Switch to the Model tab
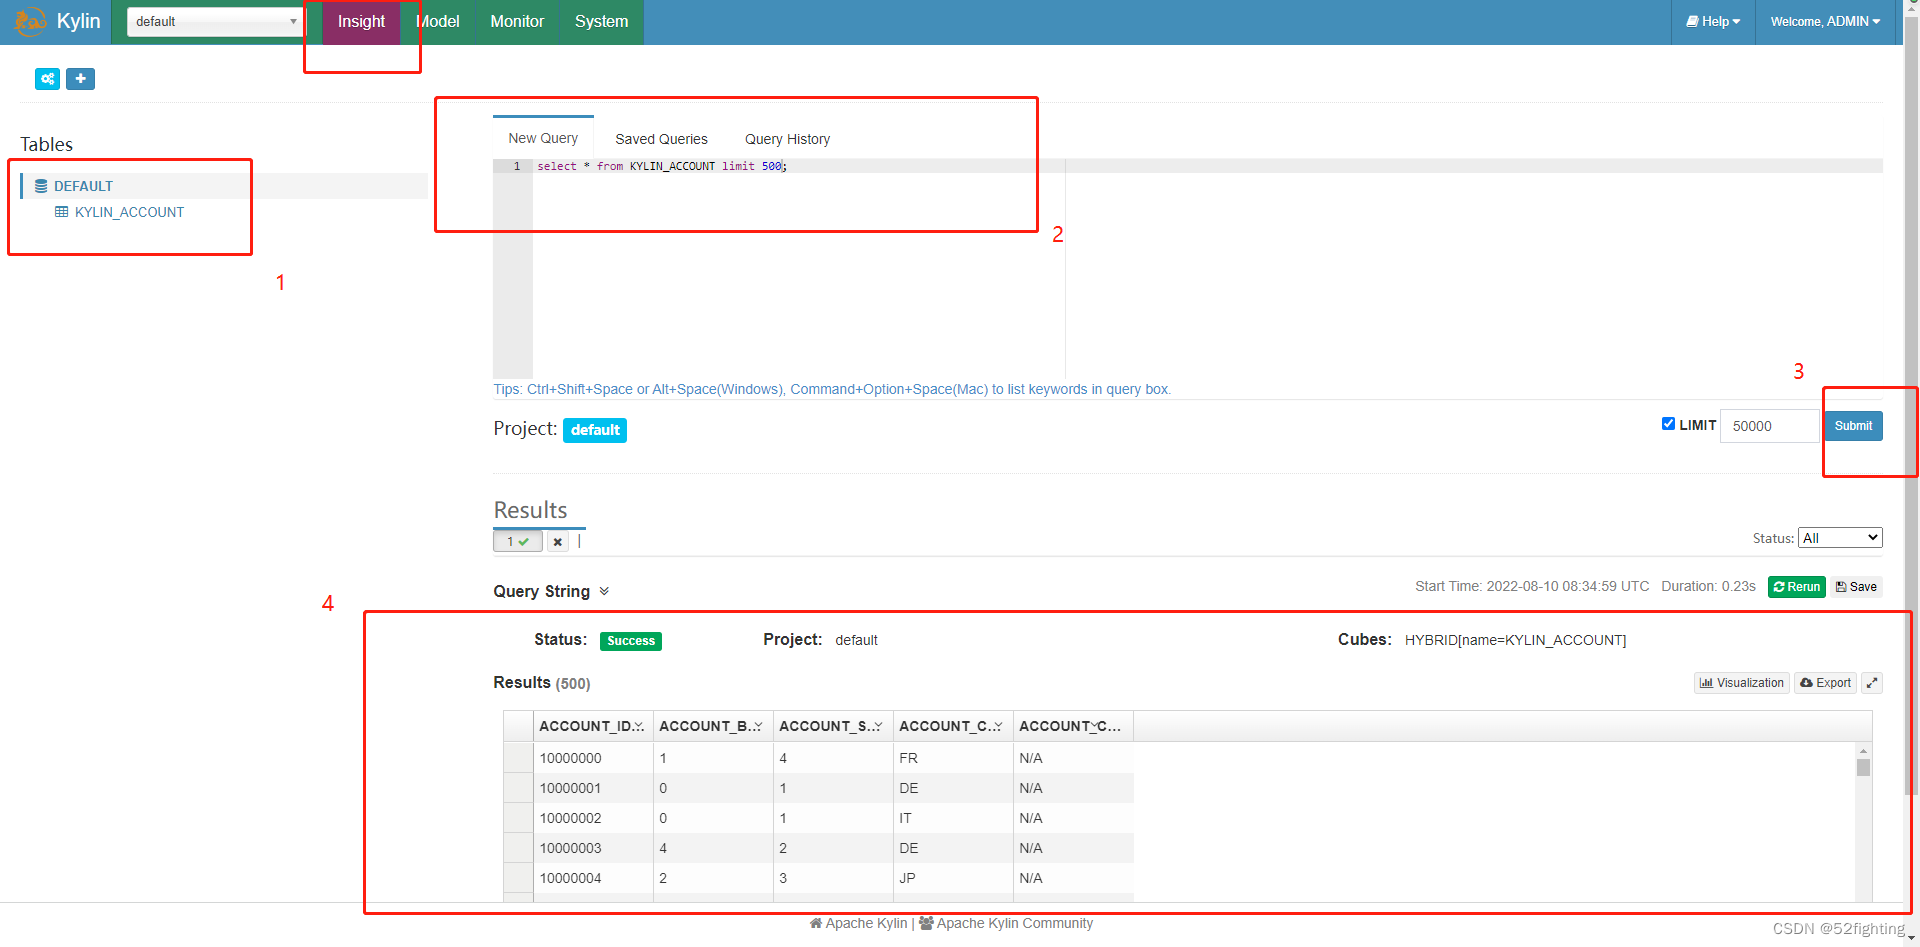The image size is (1920, 947). click(x=438, y=22)
